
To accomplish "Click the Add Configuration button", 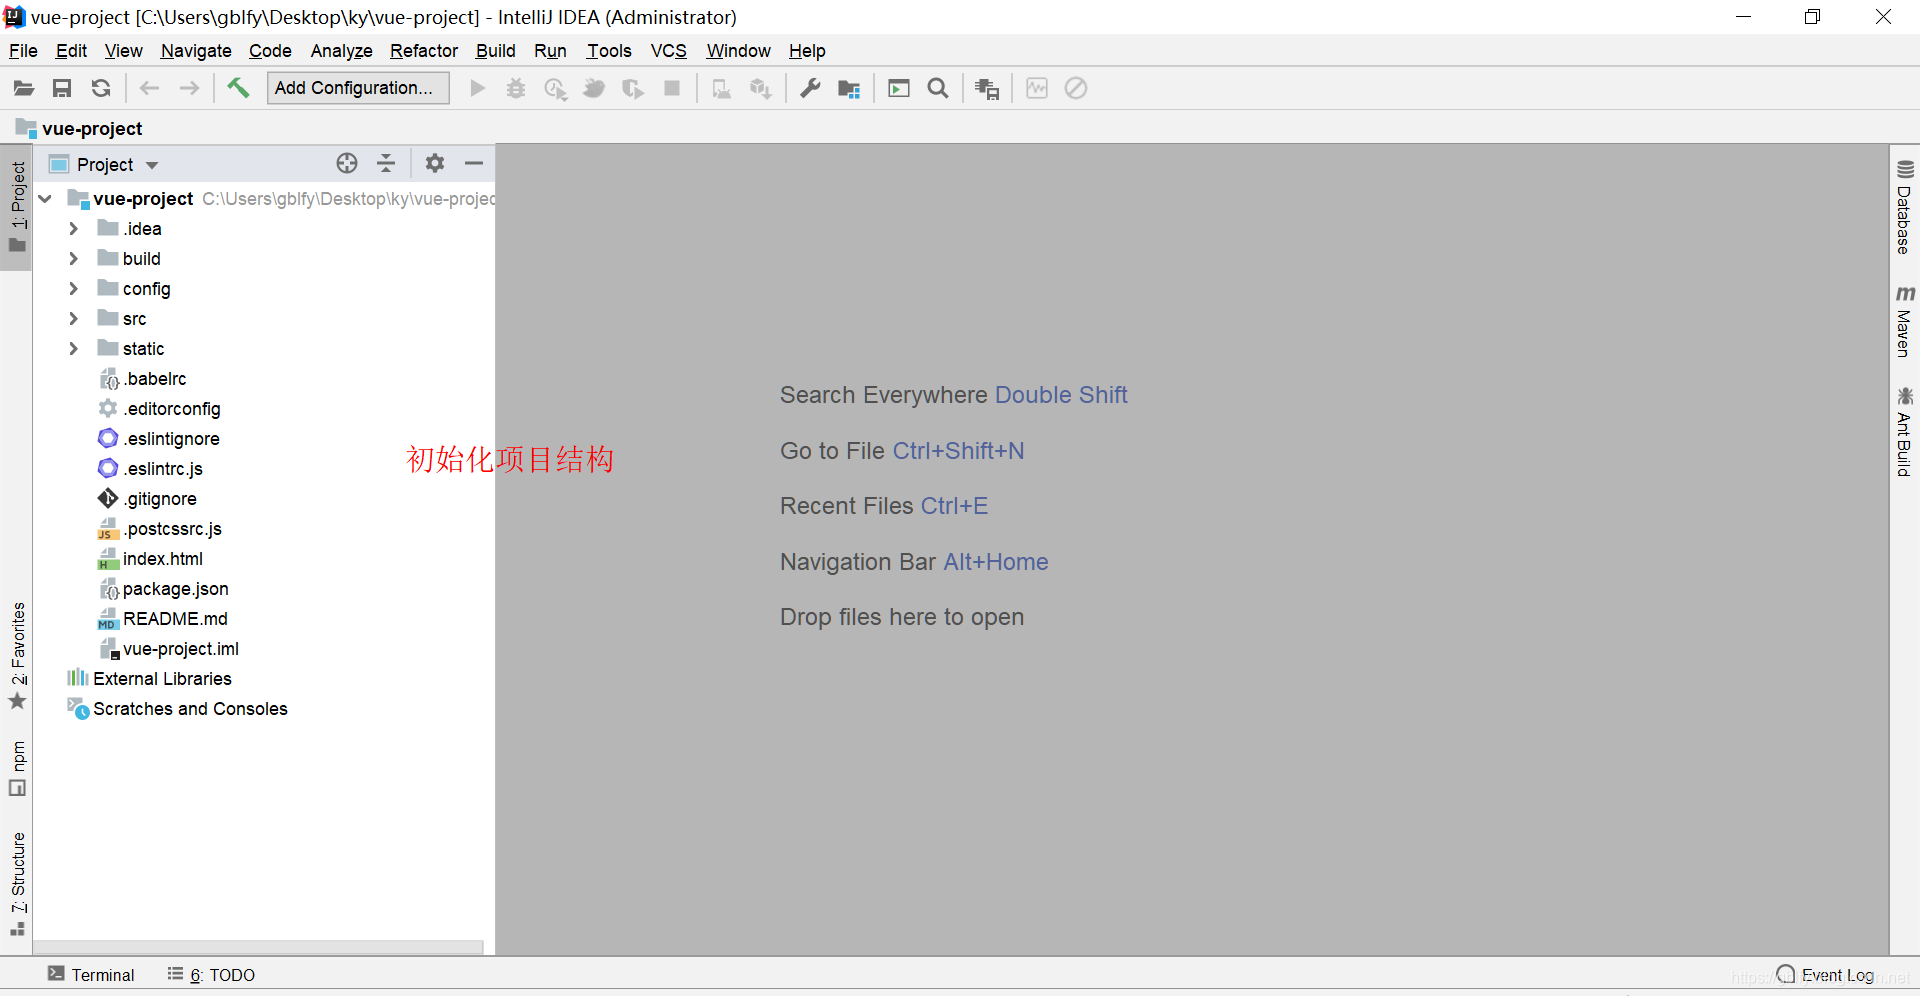I will tap(358, 88).
